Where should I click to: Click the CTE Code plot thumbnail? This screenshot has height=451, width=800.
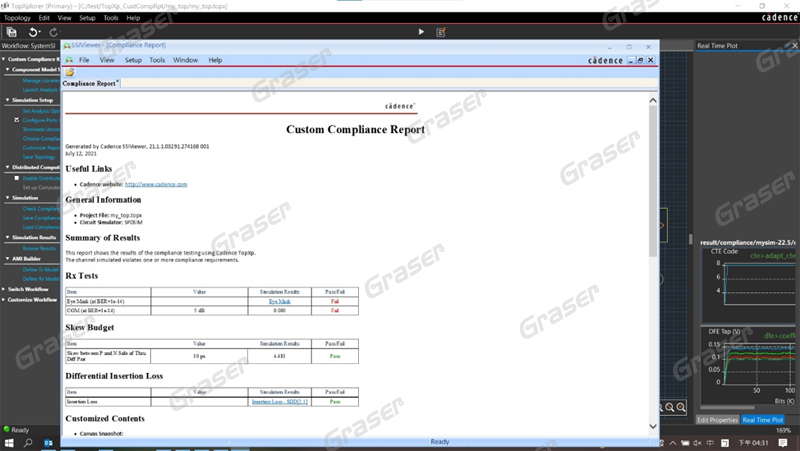point(748,285)
